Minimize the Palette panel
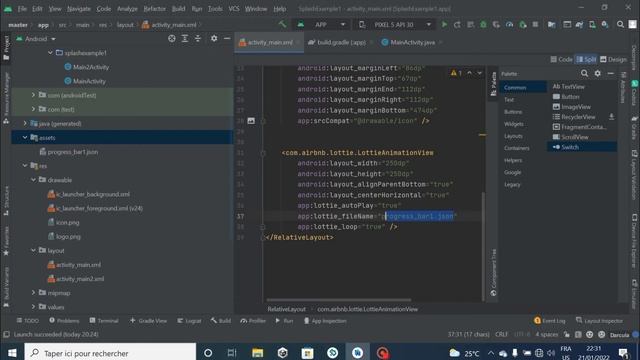The width and height of the screenshot is (640, 360). point(611,73)
